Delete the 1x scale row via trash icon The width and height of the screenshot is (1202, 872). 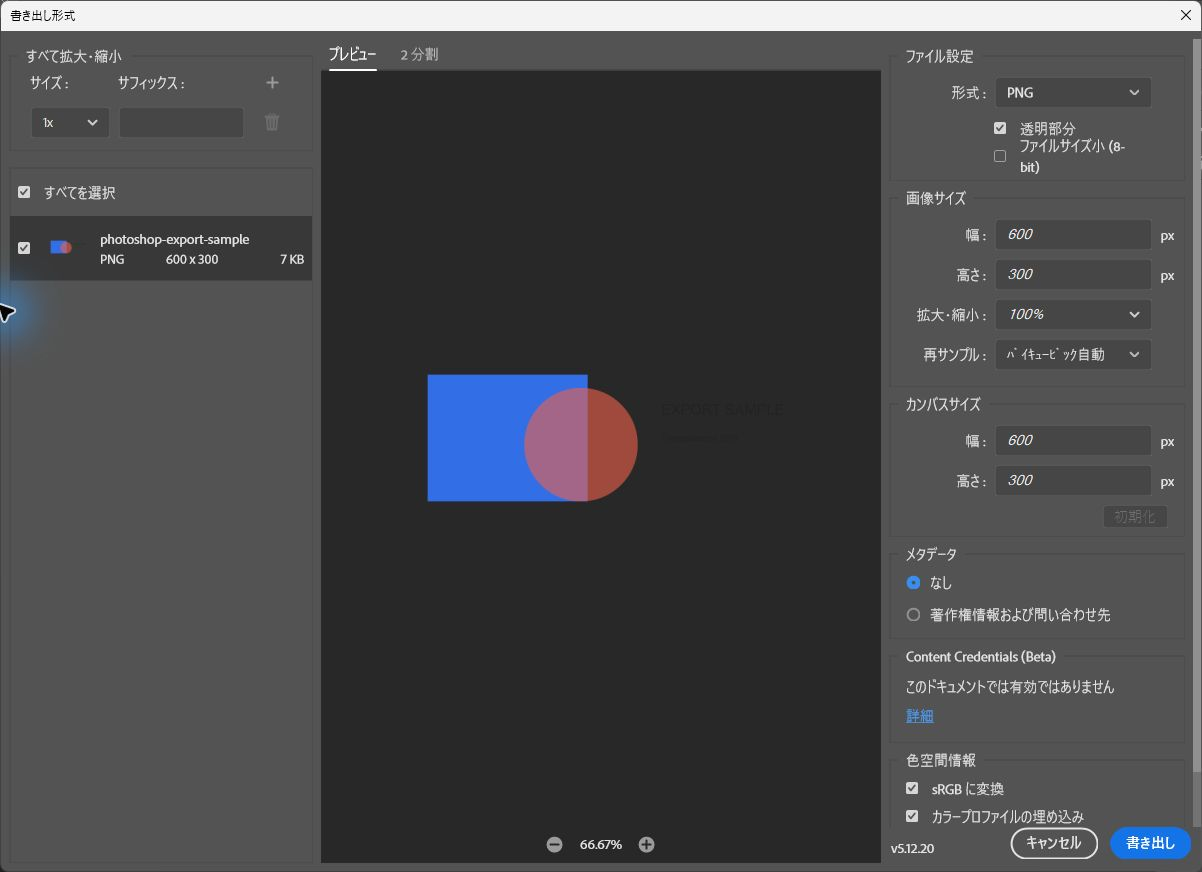[x=272, y=122]
